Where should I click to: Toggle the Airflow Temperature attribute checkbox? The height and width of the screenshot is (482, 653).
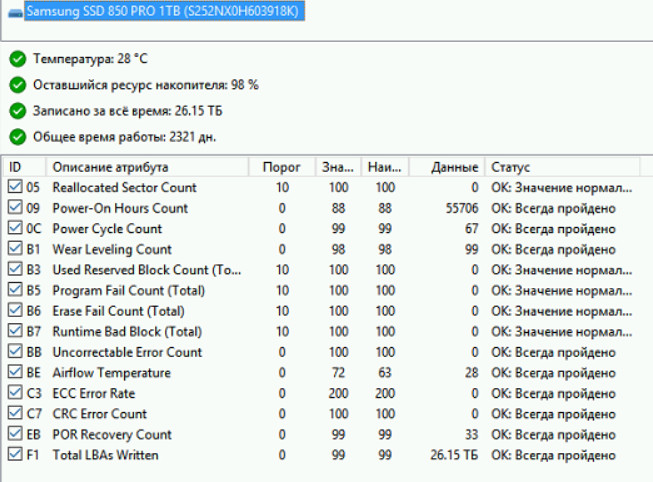(x=14, y=373)
